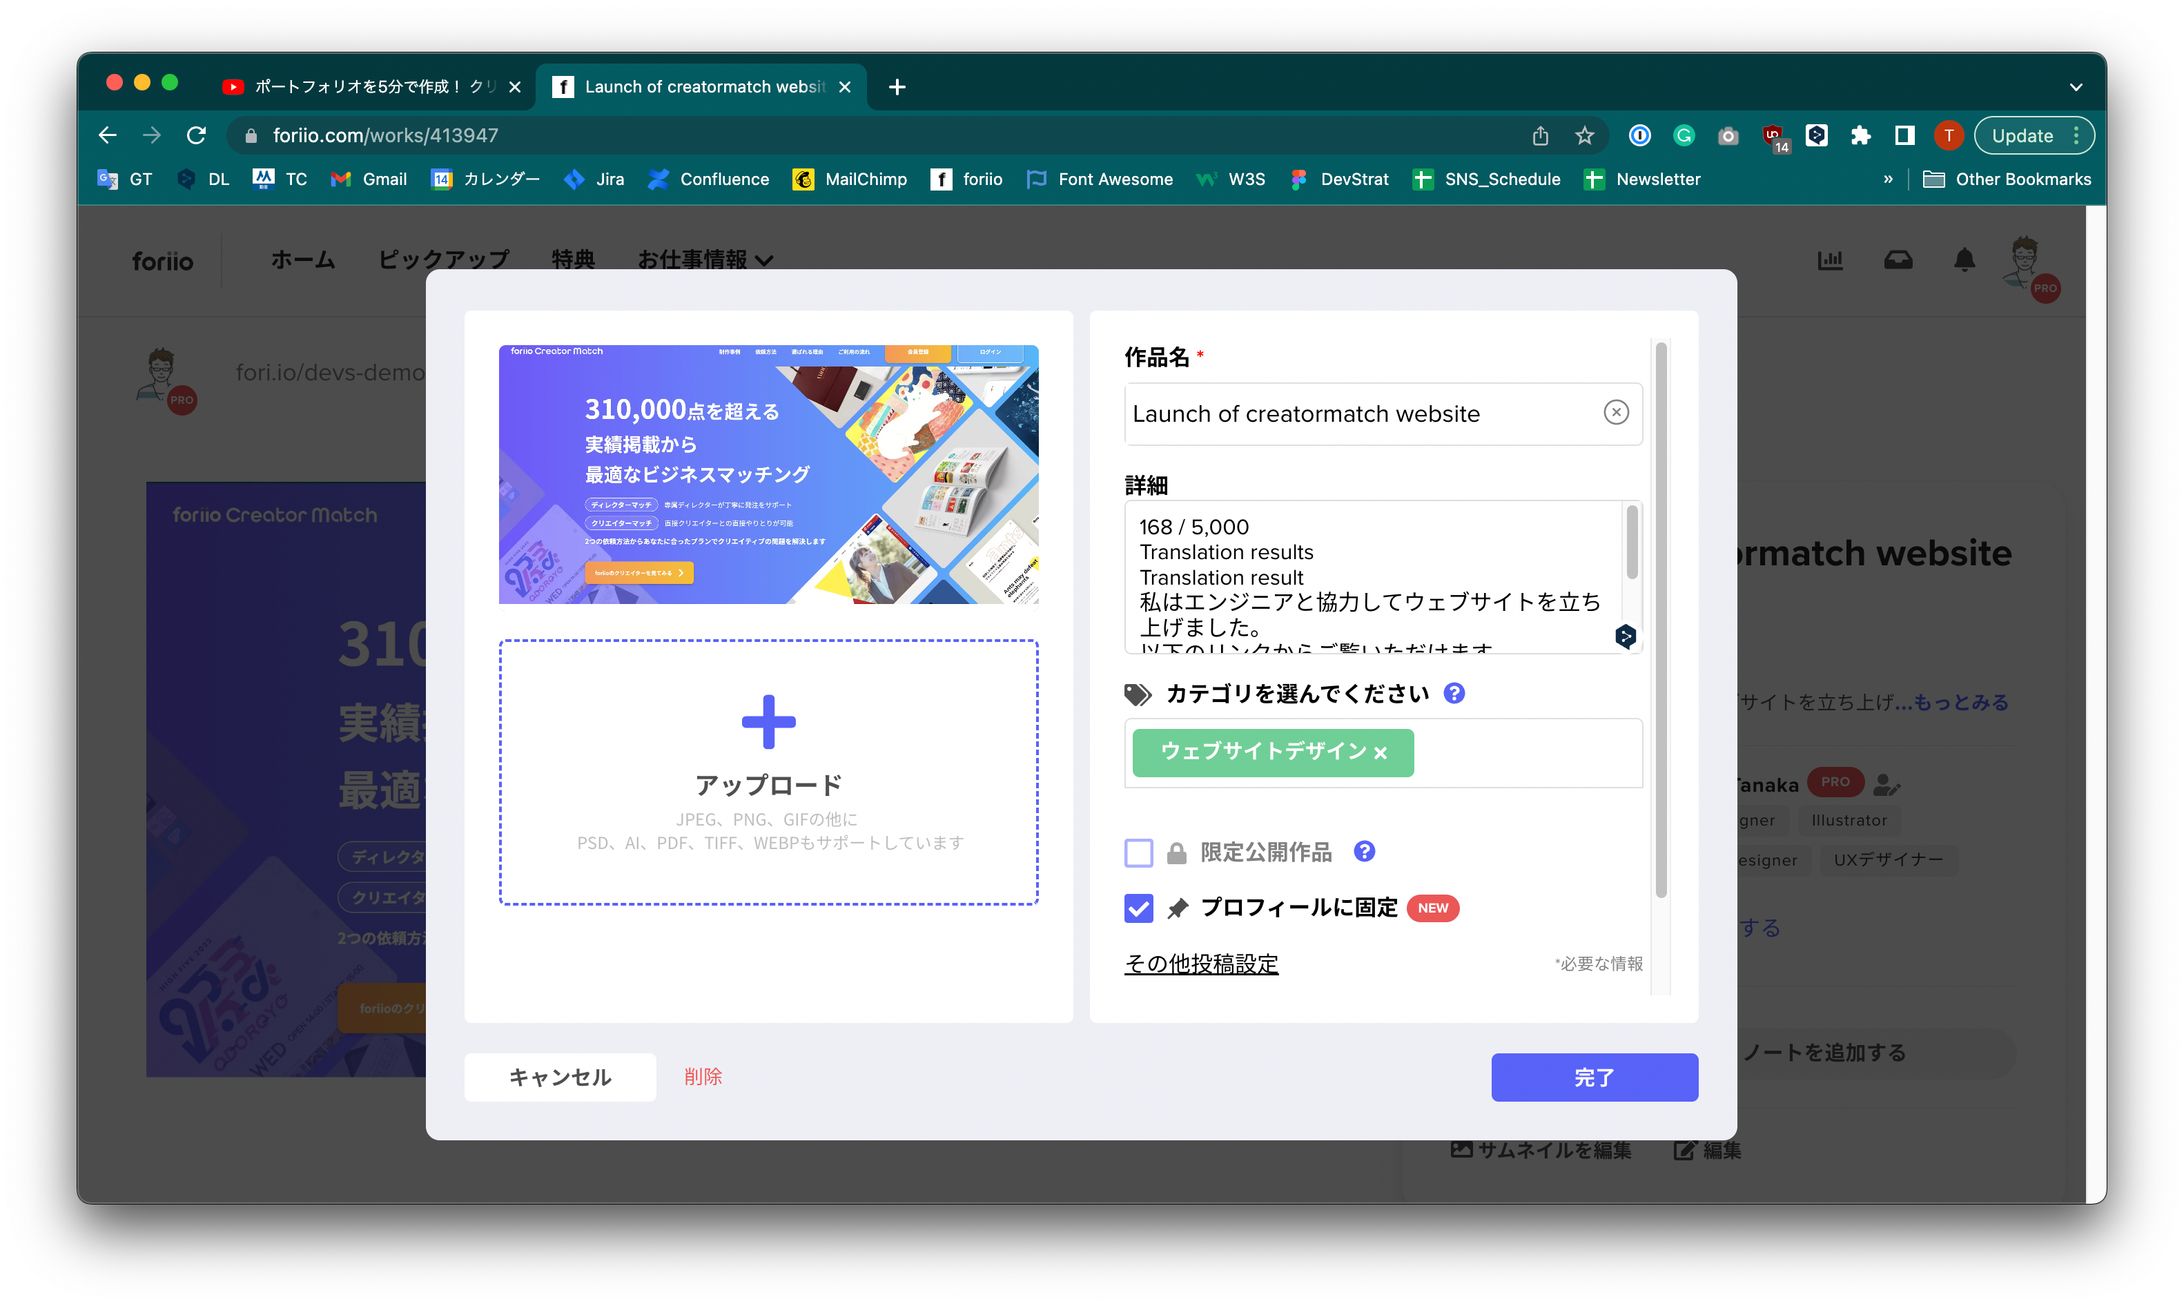Open the Newsletter bookmark
Image resolution: width=2184 pixels, height=1306 pixels.
pos(1642,179)
